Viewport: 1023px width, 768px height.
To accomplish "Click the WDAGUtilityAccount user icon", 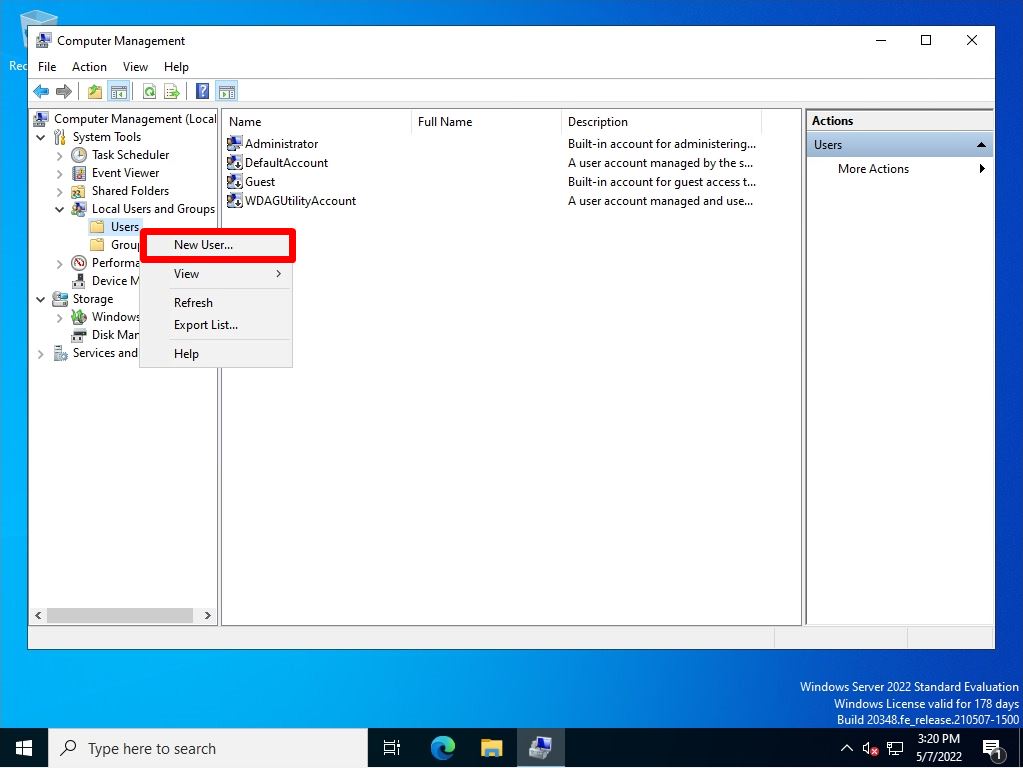I will coord(234,200).
